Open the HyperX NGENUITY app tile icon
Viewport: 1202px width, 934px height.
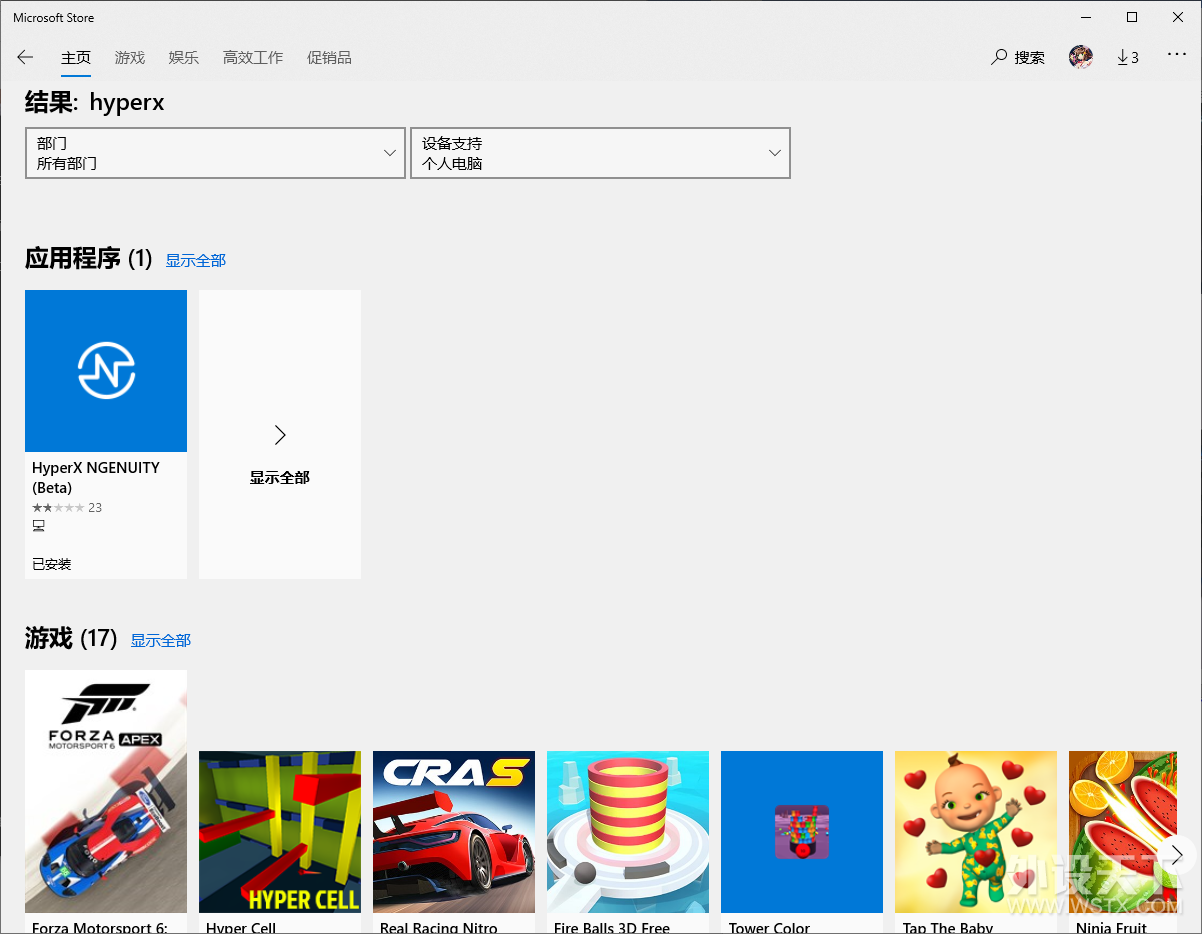pos(106,371)
